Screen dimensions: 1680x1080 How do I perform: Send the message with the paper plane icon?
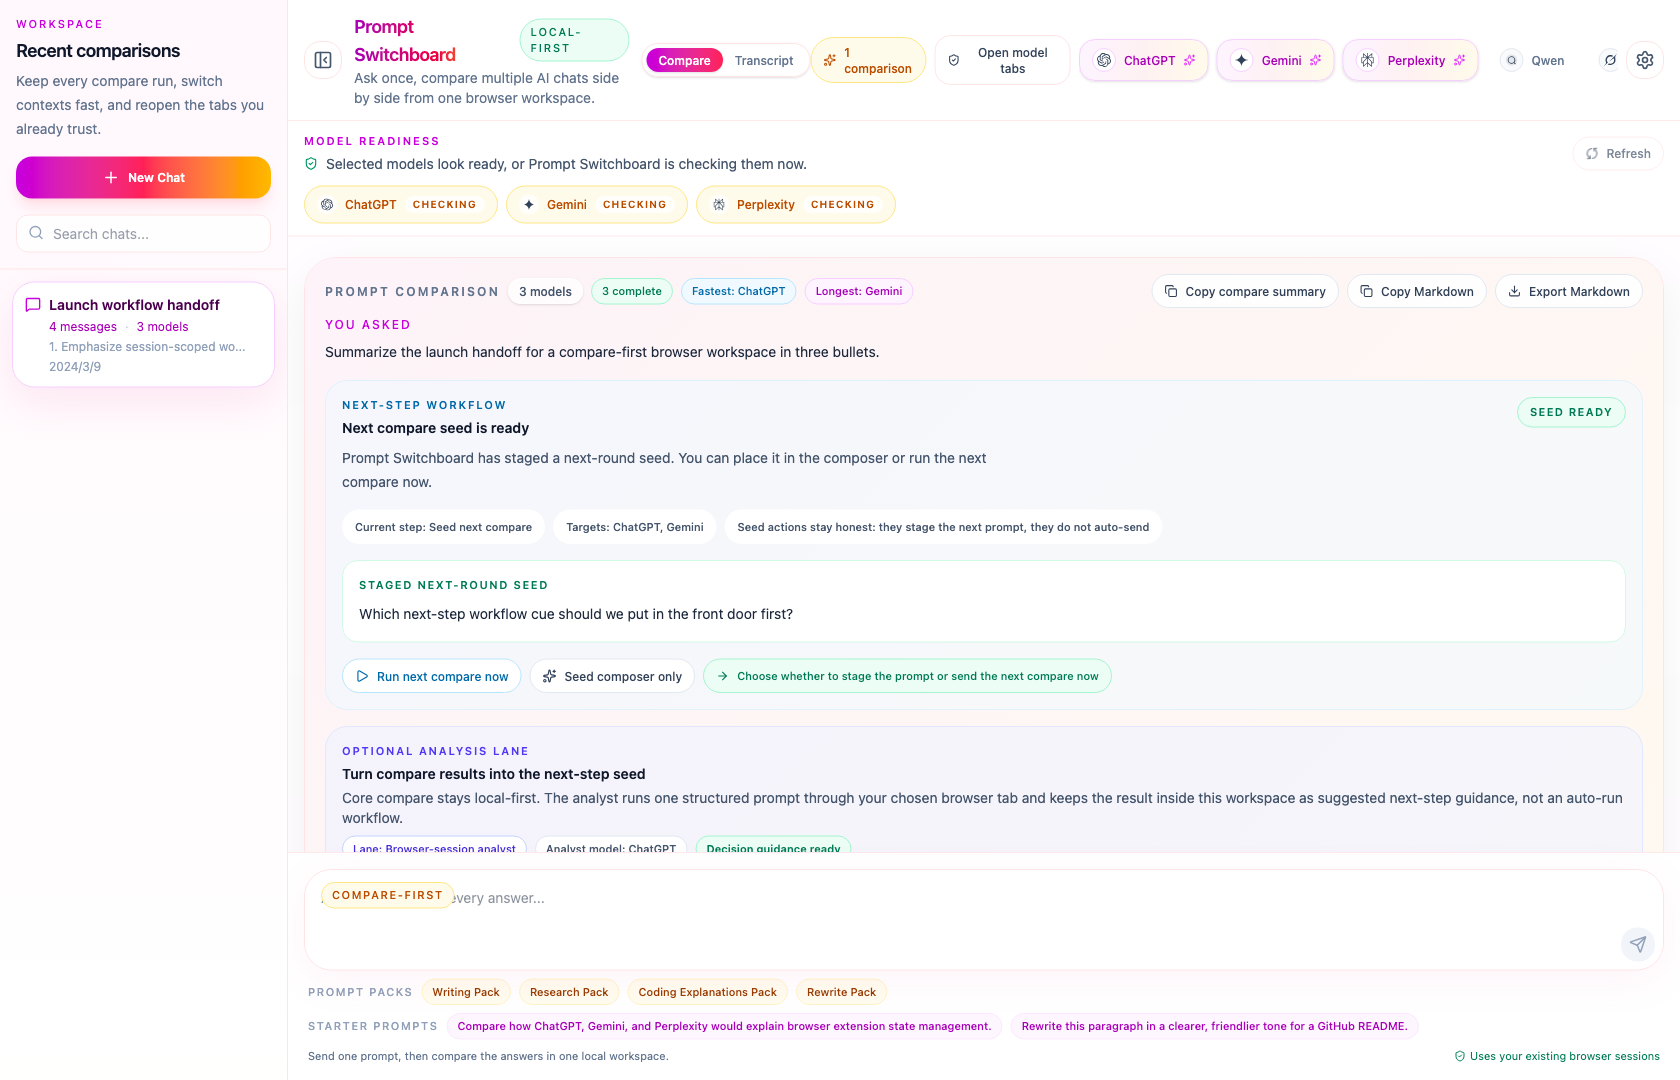coord(1637,944)
